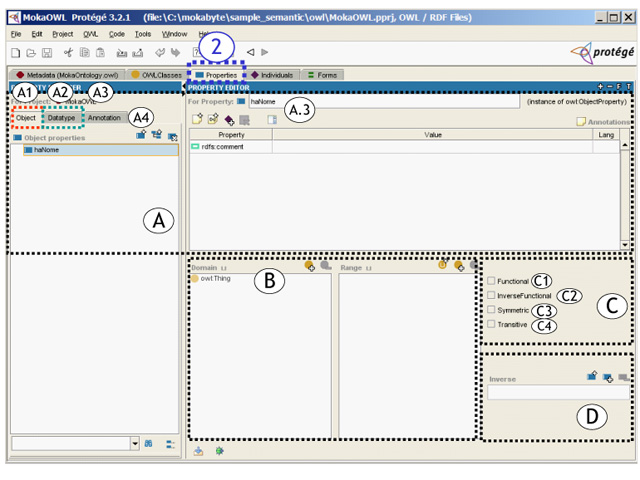Click the Redo arrow toolbar icon
Screen dimensions: 640x480
click(176, 52)
